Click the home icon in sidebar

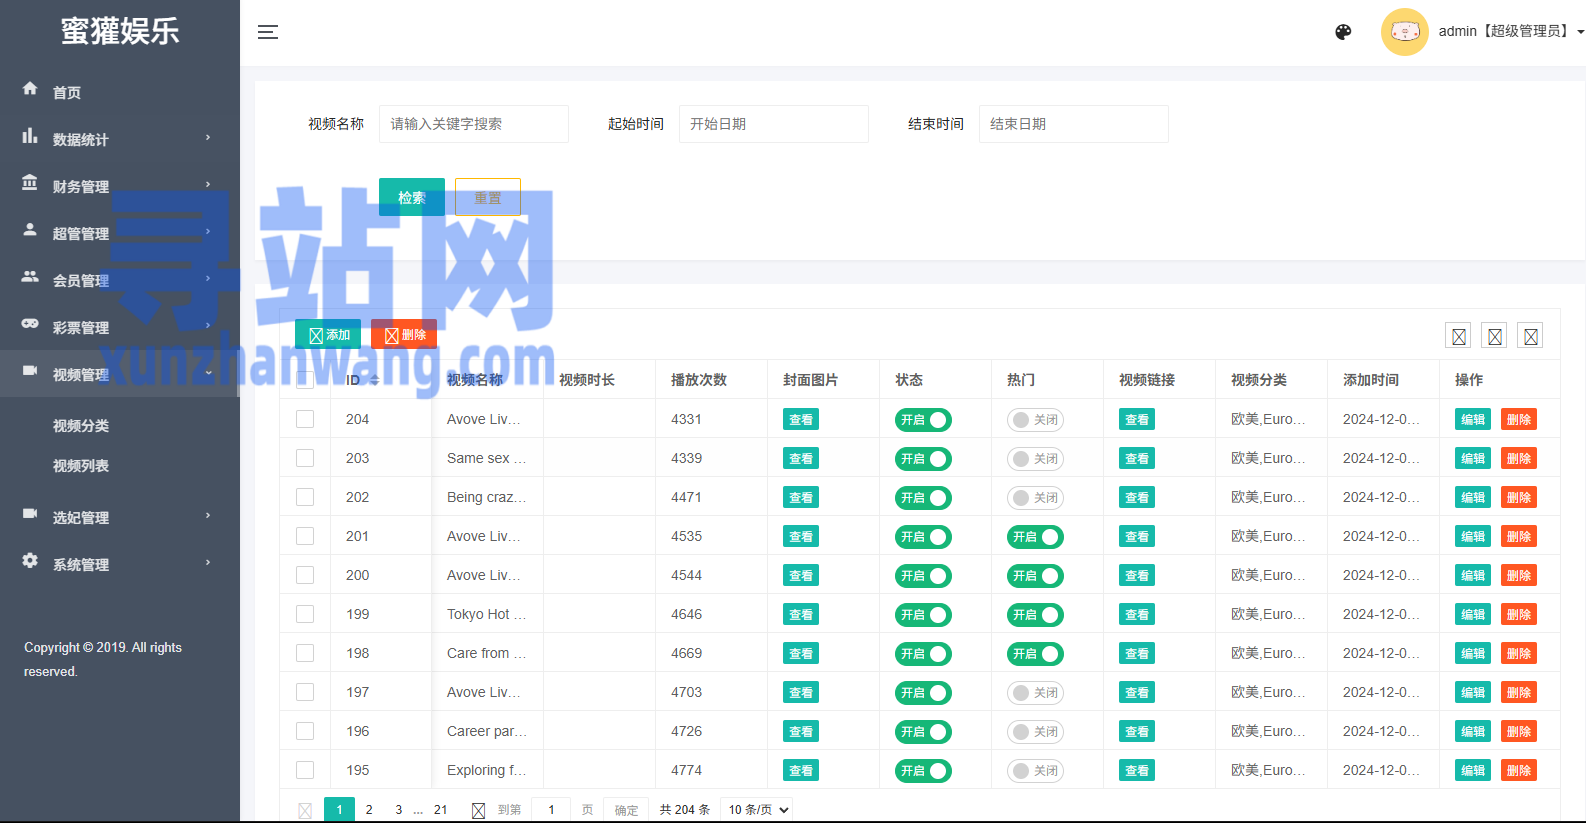(30, 89)
